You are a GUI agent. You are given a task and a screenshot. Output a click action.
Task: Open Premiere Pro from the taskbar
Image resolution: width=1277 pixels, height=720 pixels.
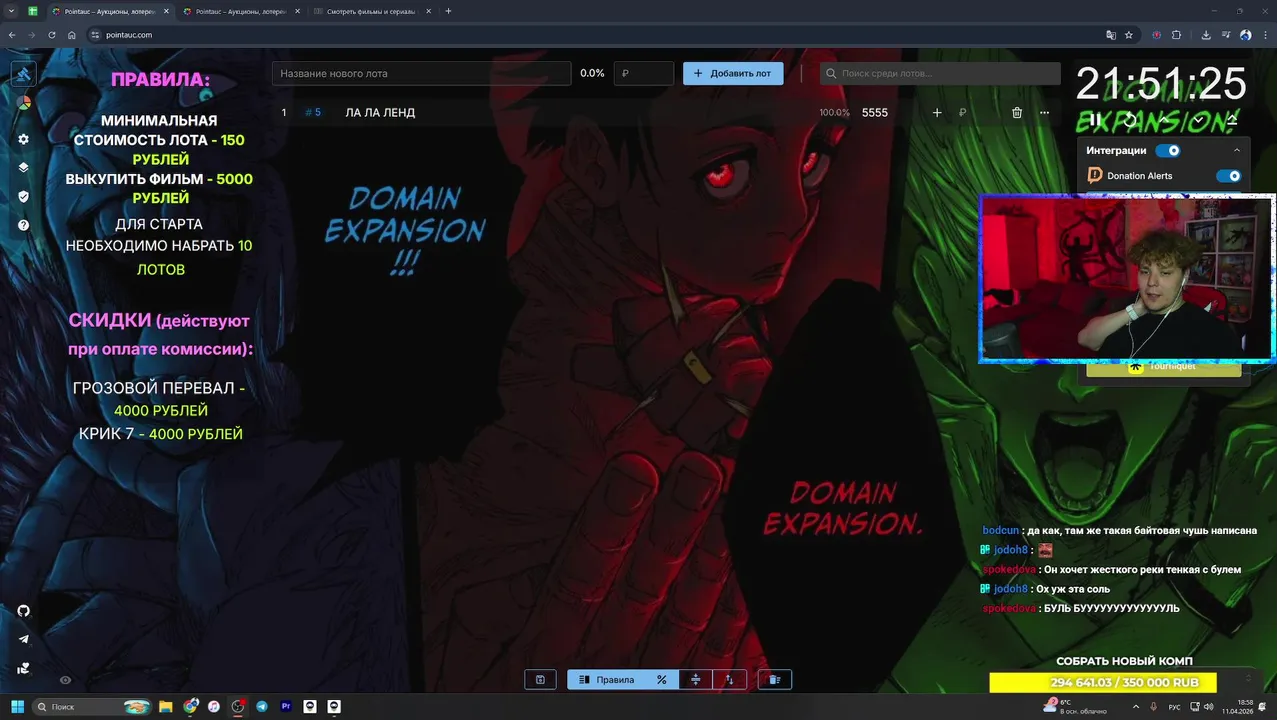(286, 707)
